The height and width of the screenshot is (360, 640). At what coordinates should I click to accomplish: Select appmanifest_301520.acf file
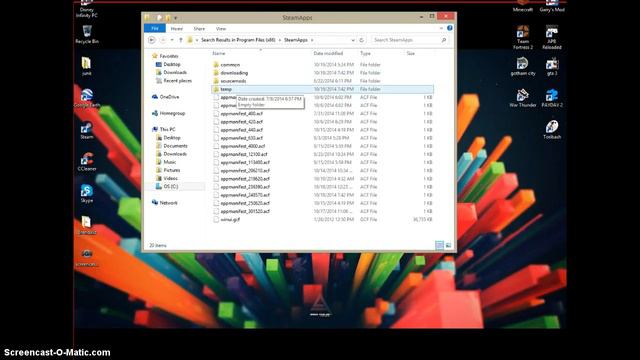click(x=245, y=211)
